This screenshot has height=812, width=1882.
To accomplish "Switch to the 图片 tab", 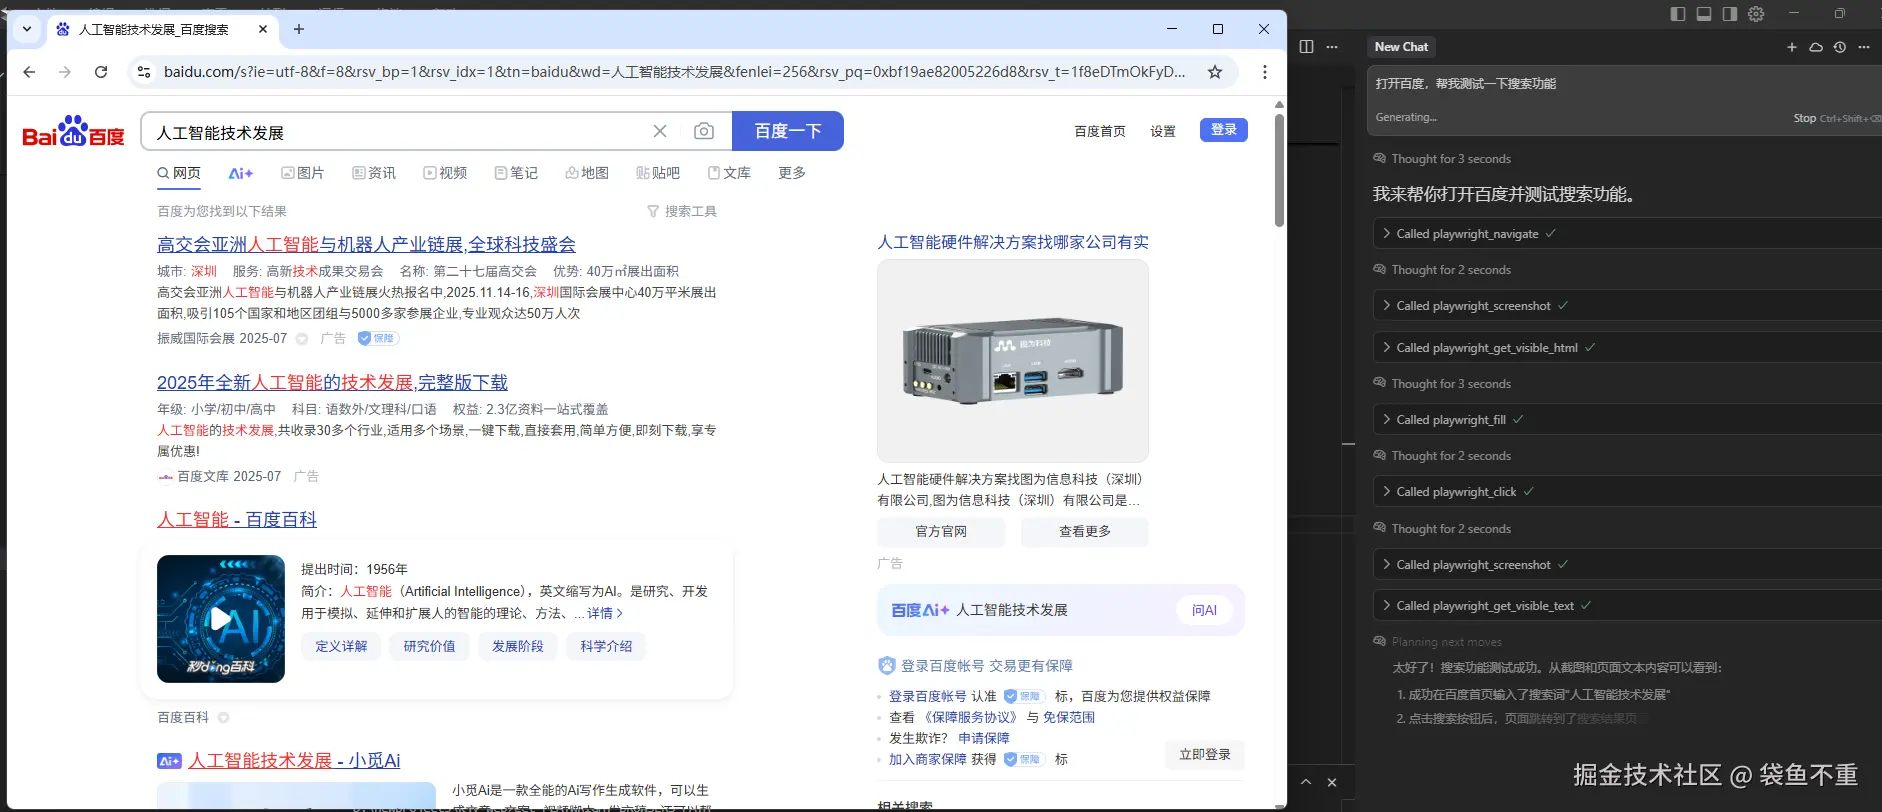I will (303, 173).
